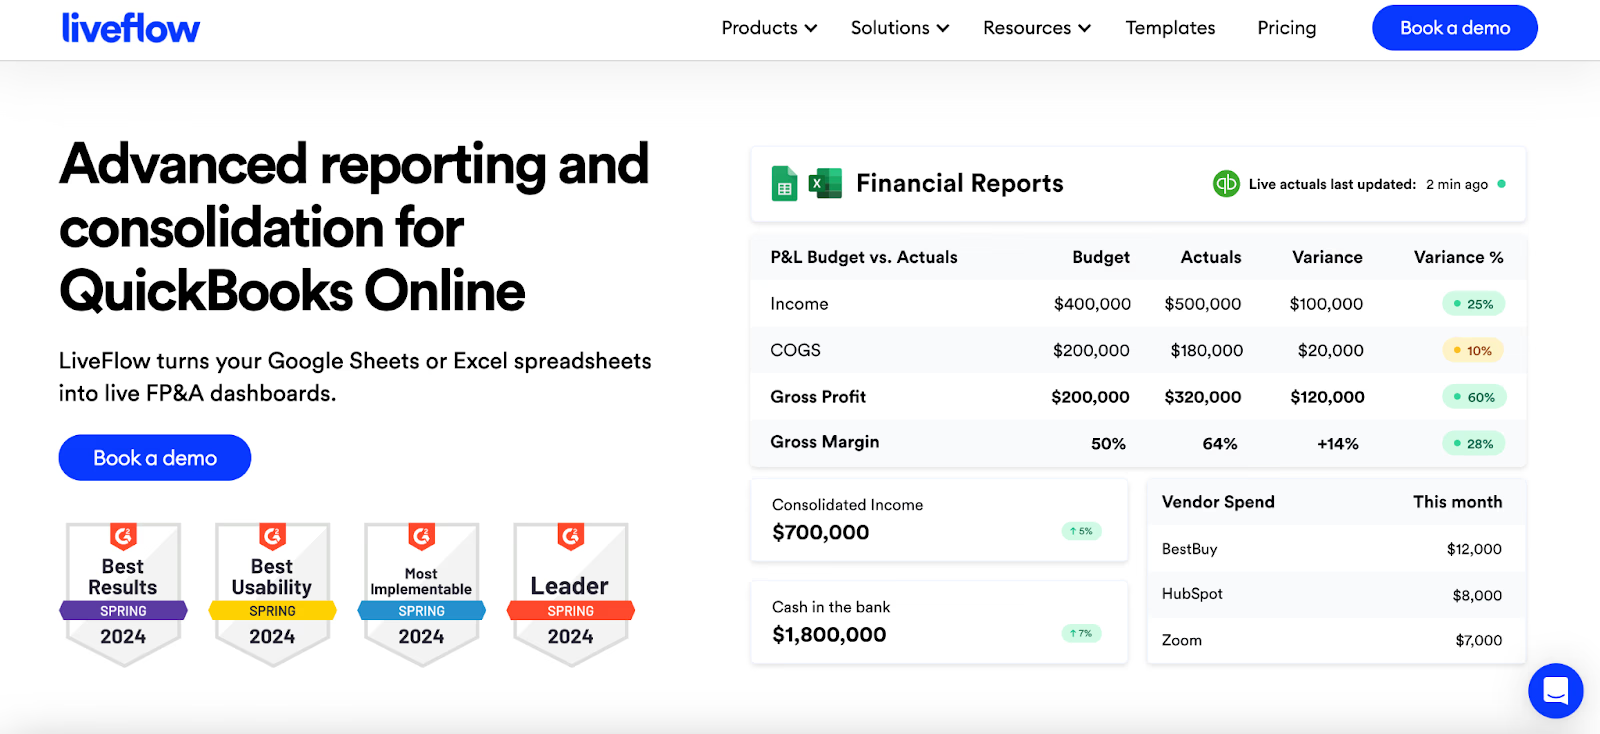
Task: Click the 25% variance pill for Income
Action: tap(1473, 304)
